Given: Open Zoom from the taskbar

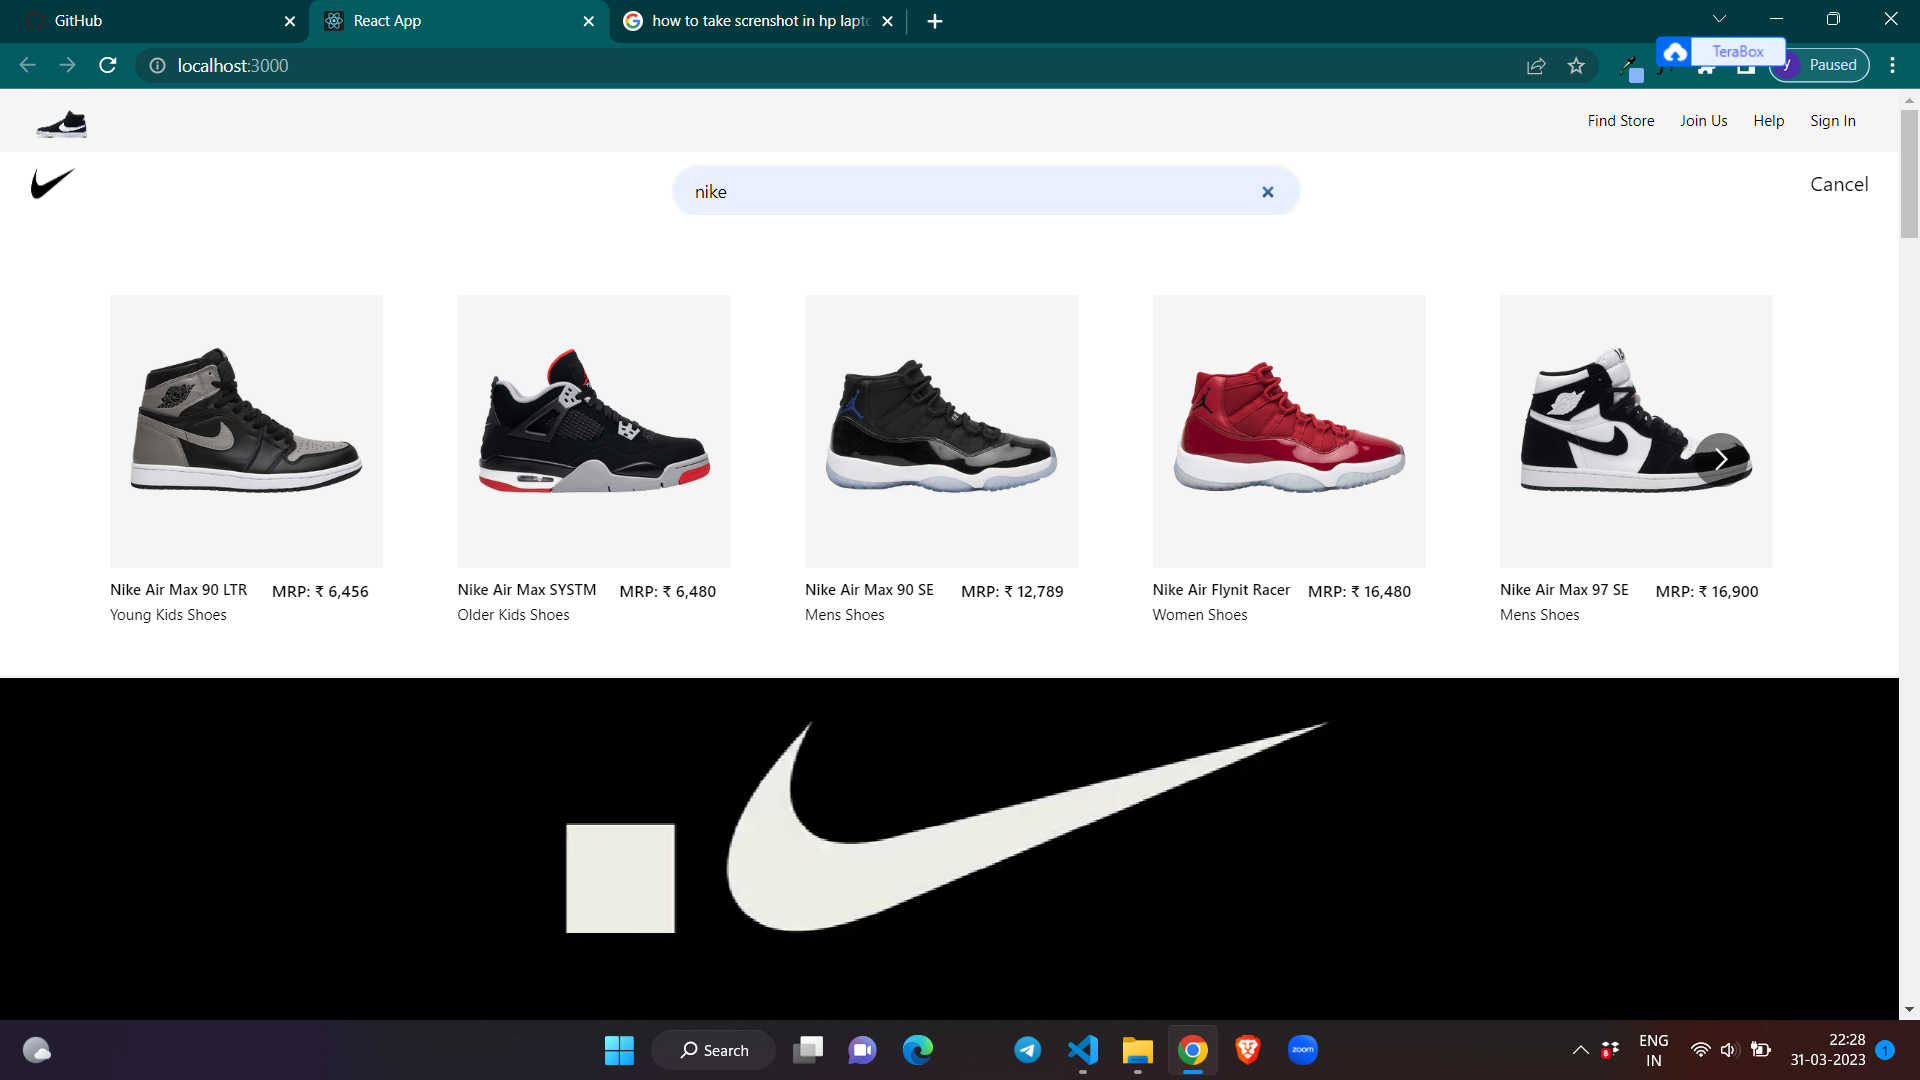Looking at the screenshot, I should [1303, 1050].
